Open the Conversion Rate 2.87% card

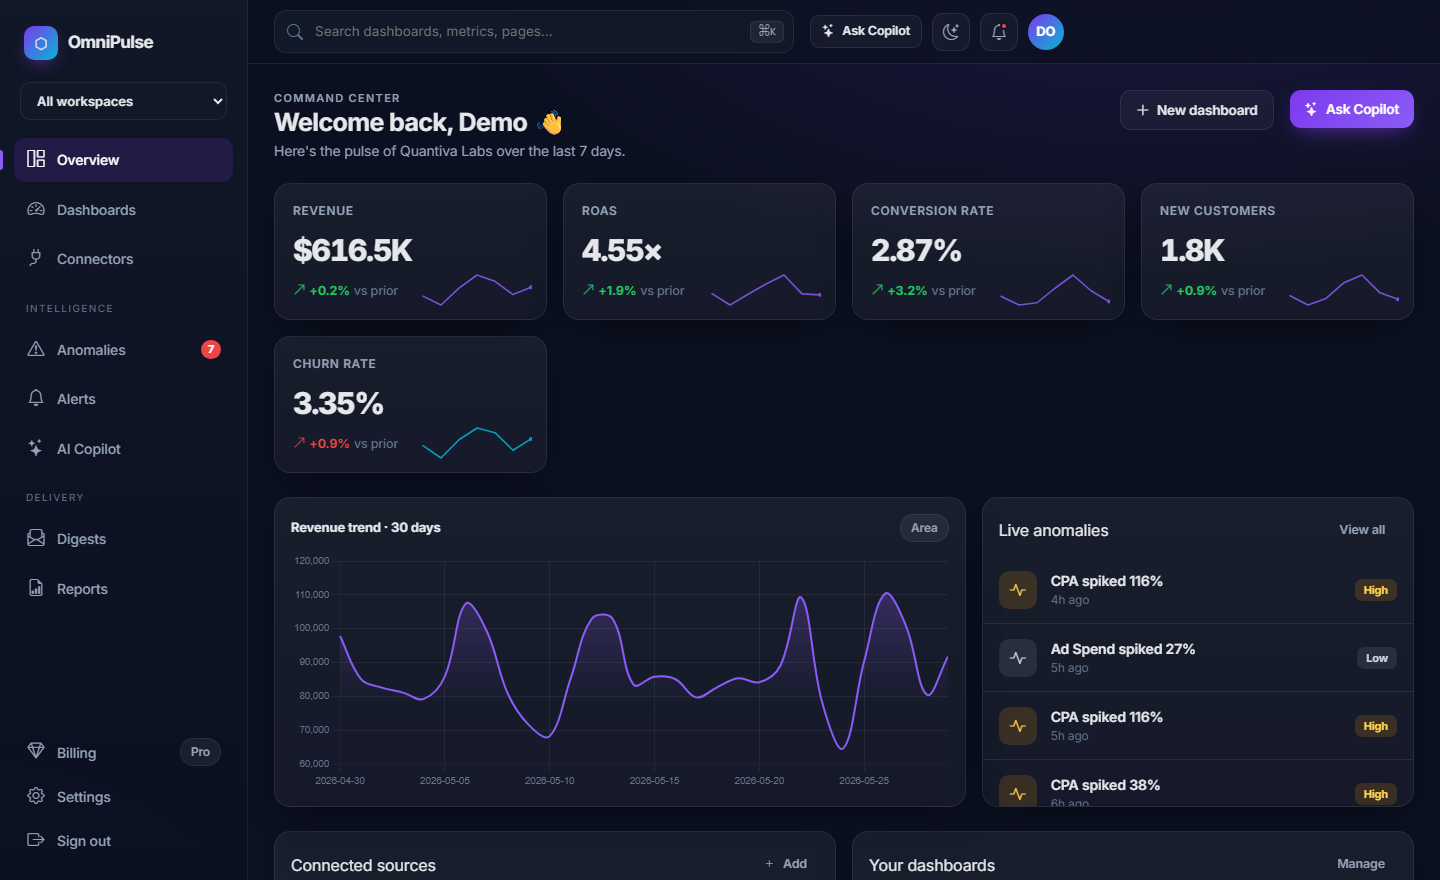[x=988, y=251]
